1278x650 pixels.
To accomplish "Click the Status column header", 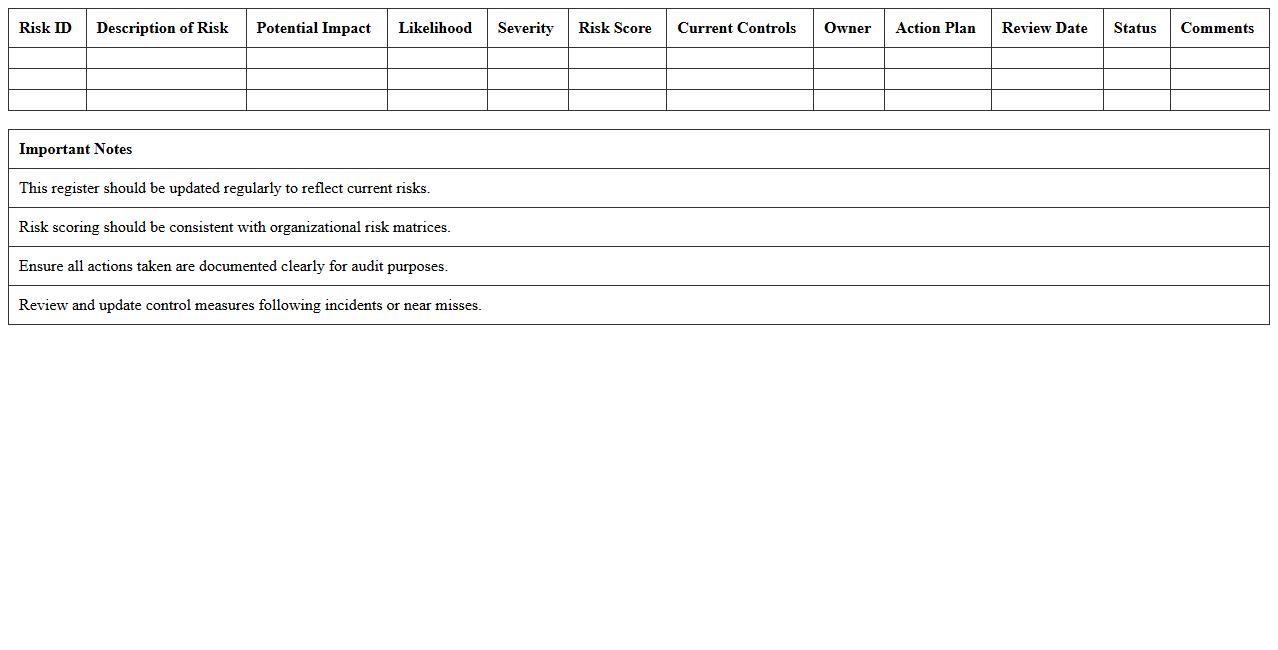I will [x=1135, y=28].
